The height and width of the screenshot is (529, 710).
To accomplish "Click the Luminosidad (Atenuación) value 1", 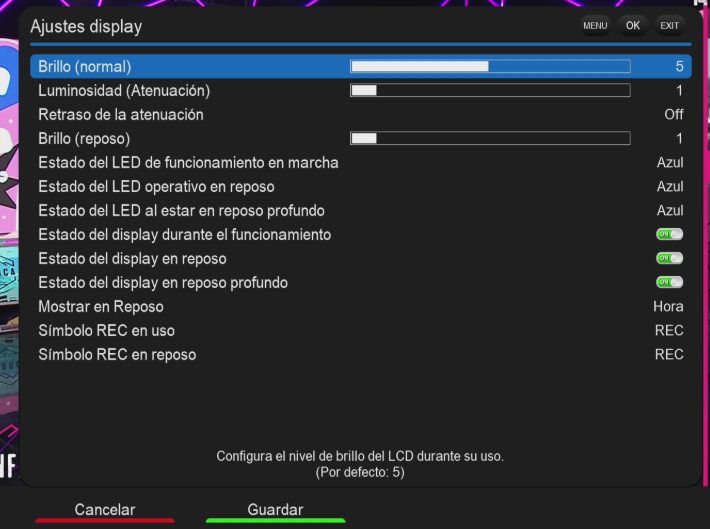I will coord(679,91).
